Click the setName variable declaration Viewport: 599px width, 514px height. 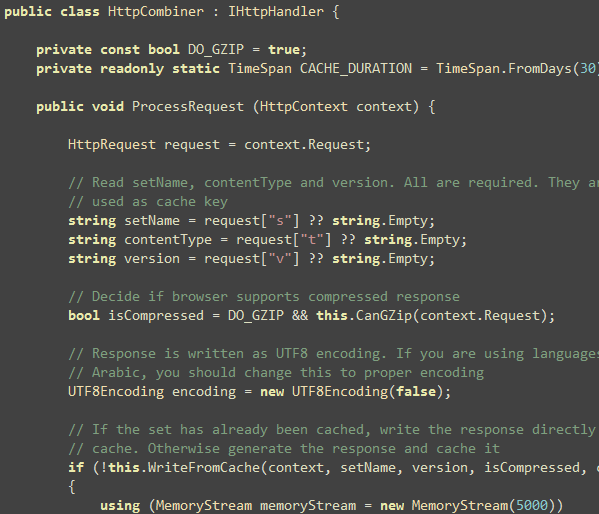tap(152, 221)
